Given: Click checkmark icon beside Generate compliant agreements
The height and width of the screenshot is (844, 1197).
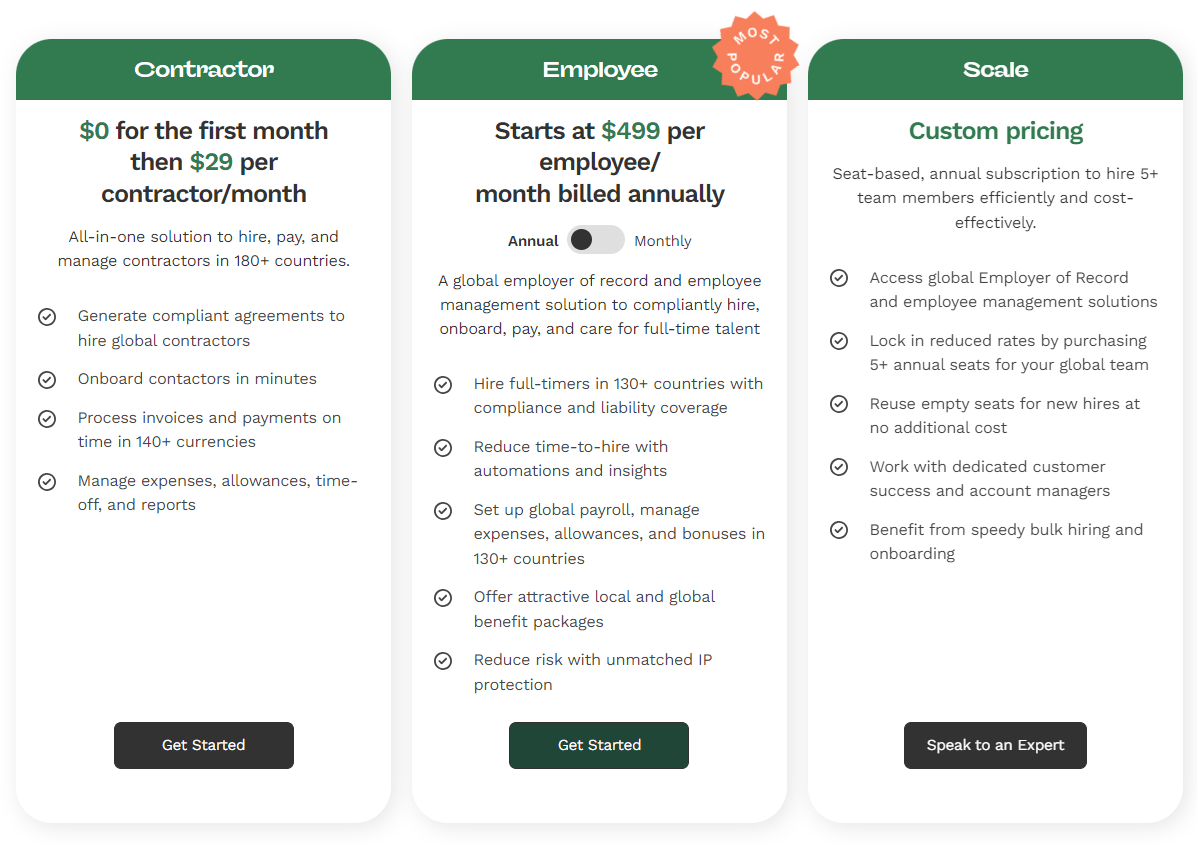Looking at the screenshot, I should point(47,317).
